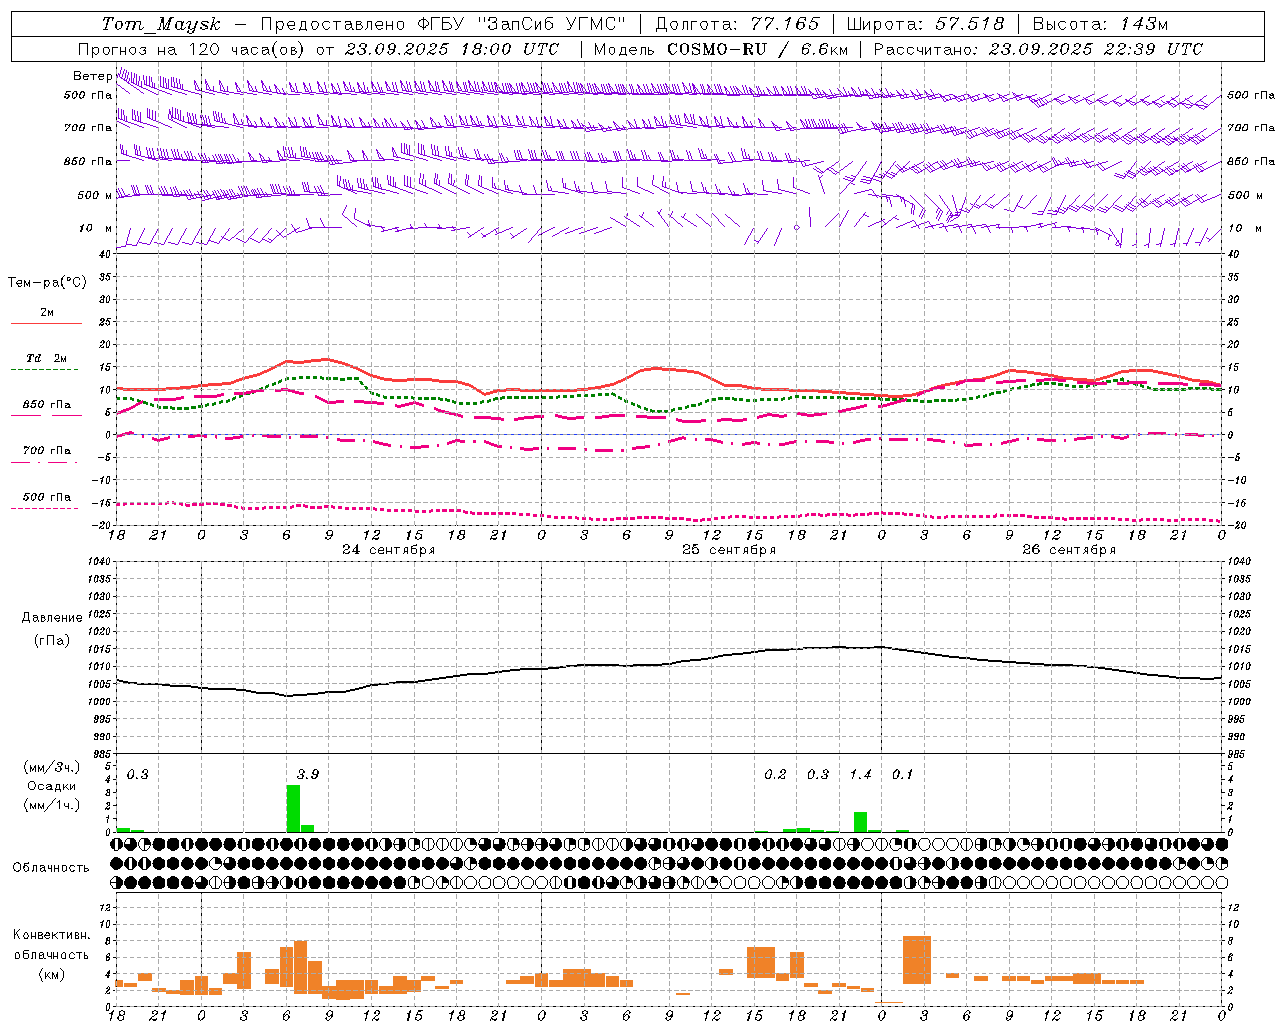Click the "(мм/3ч.)" precipitation unit label

click(52, 768)
